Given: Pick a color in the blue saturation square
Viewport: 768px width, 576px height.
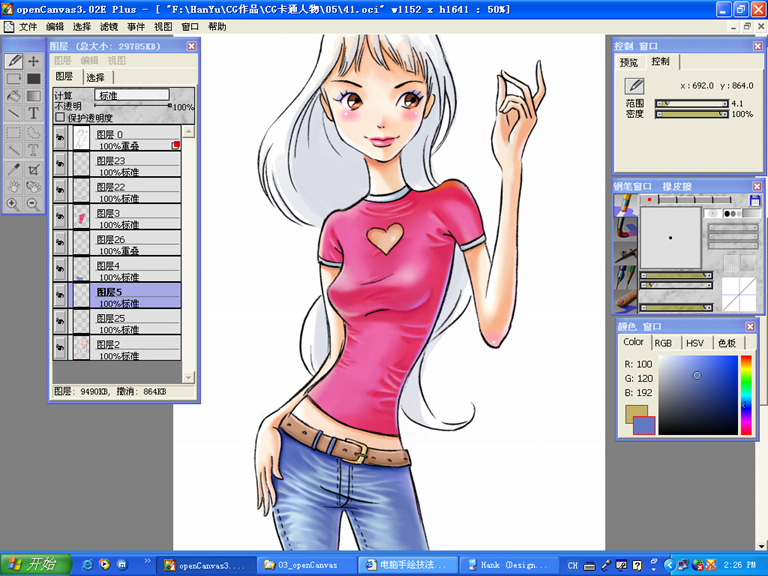Looking at the screenshot, I should (698, 395).
